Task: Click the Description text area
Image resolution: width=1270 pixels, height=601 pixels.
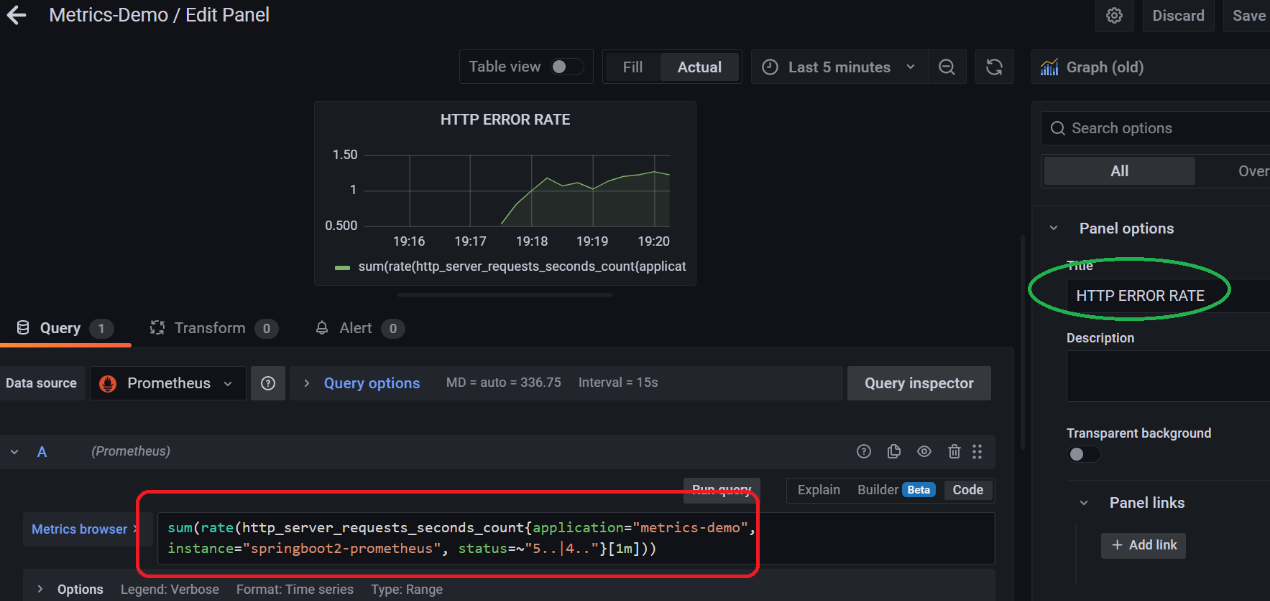Action: 1168,376
